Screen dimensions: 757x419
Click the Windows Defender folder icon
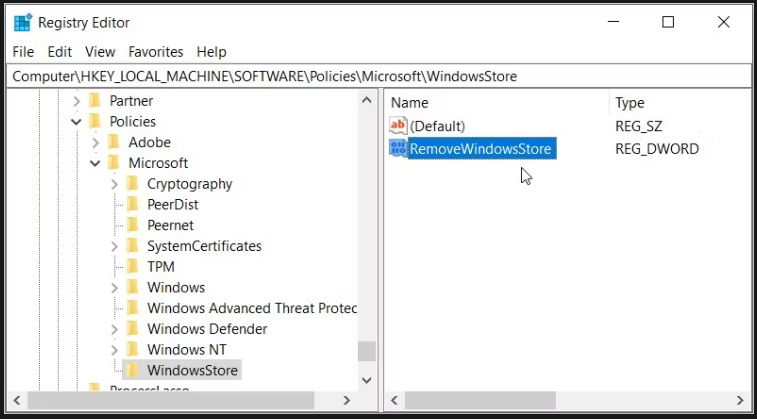click(x=133, y=329)
